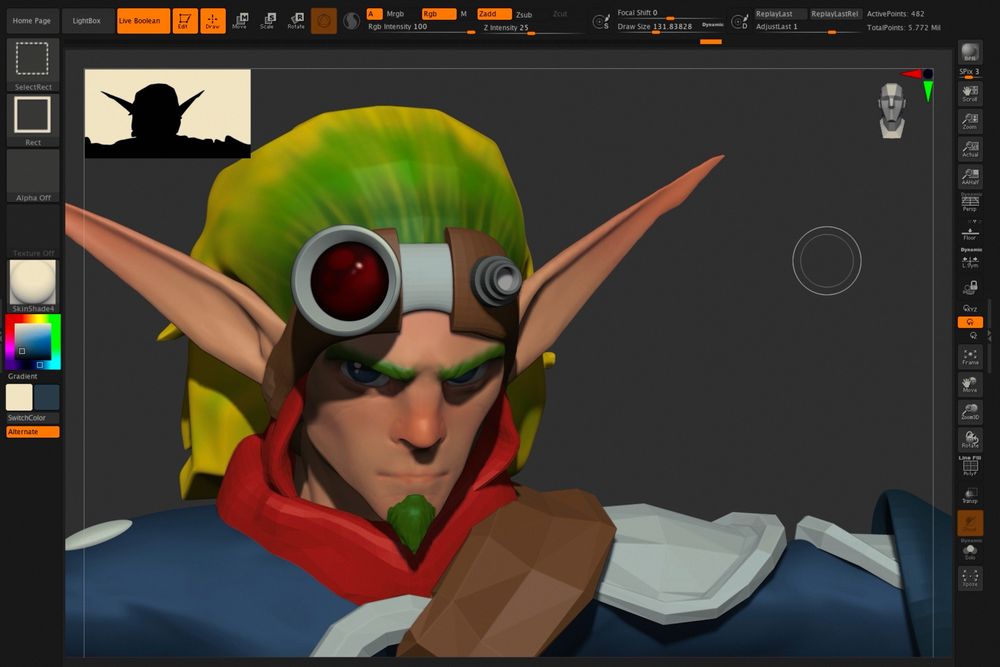This screenshot has width=1000, height=667.
Task: Click ReplayLast button
Action: pyautogui.click(x=781, y=13)
